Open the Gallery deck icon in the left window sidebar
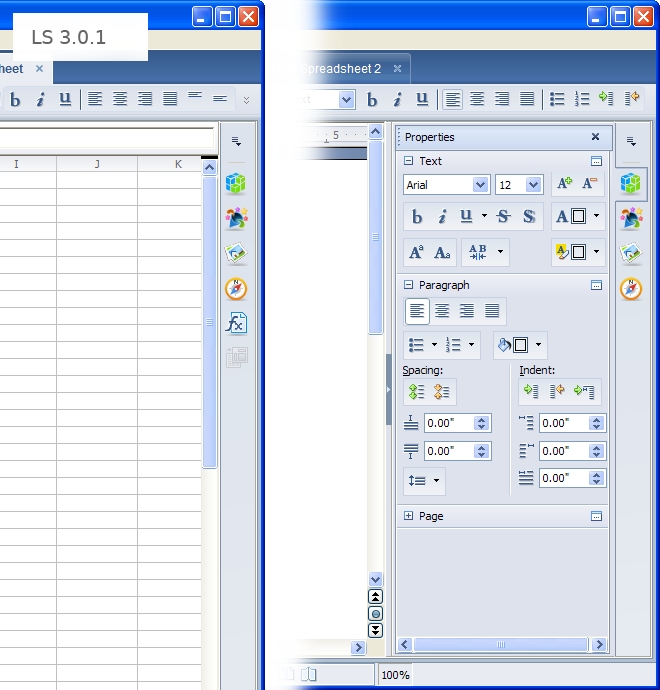 tap(236, 253)
